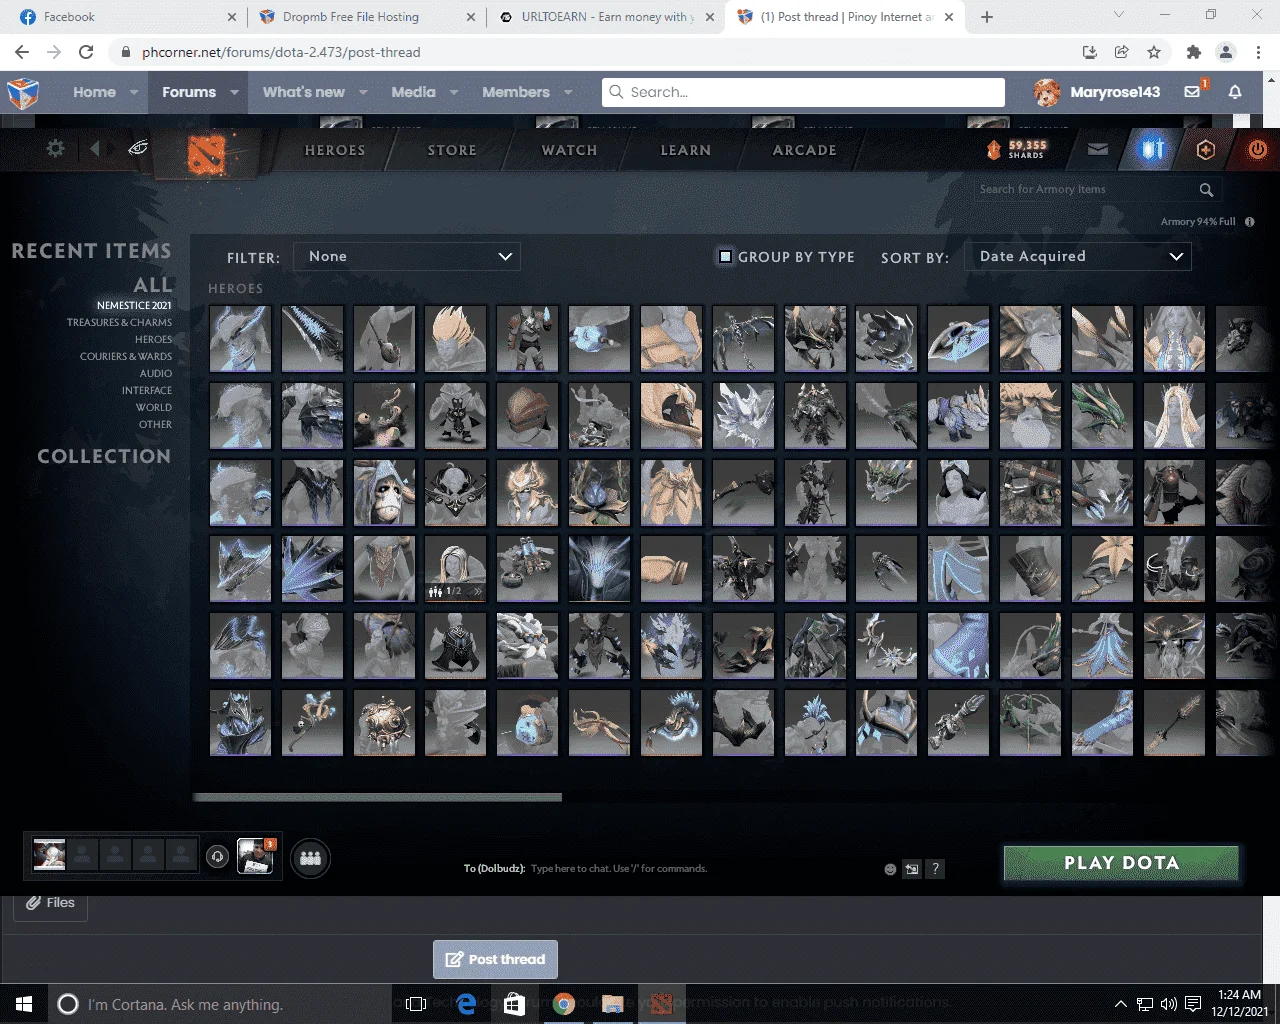Select the COURIERS & WARDS category
Image resolution: width=1280 pixels, height=1024 pixels.
point(126,356)
